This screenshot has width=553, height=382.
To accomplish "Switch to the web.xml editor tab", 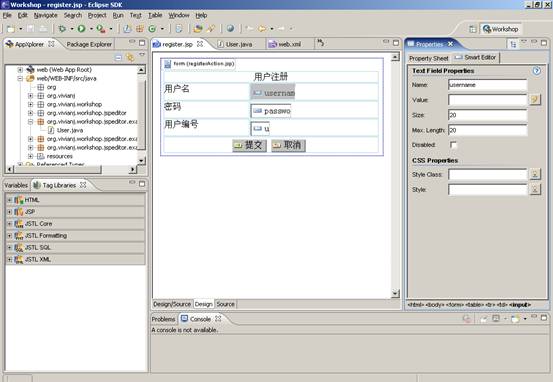I will click(x=285, y=44).
